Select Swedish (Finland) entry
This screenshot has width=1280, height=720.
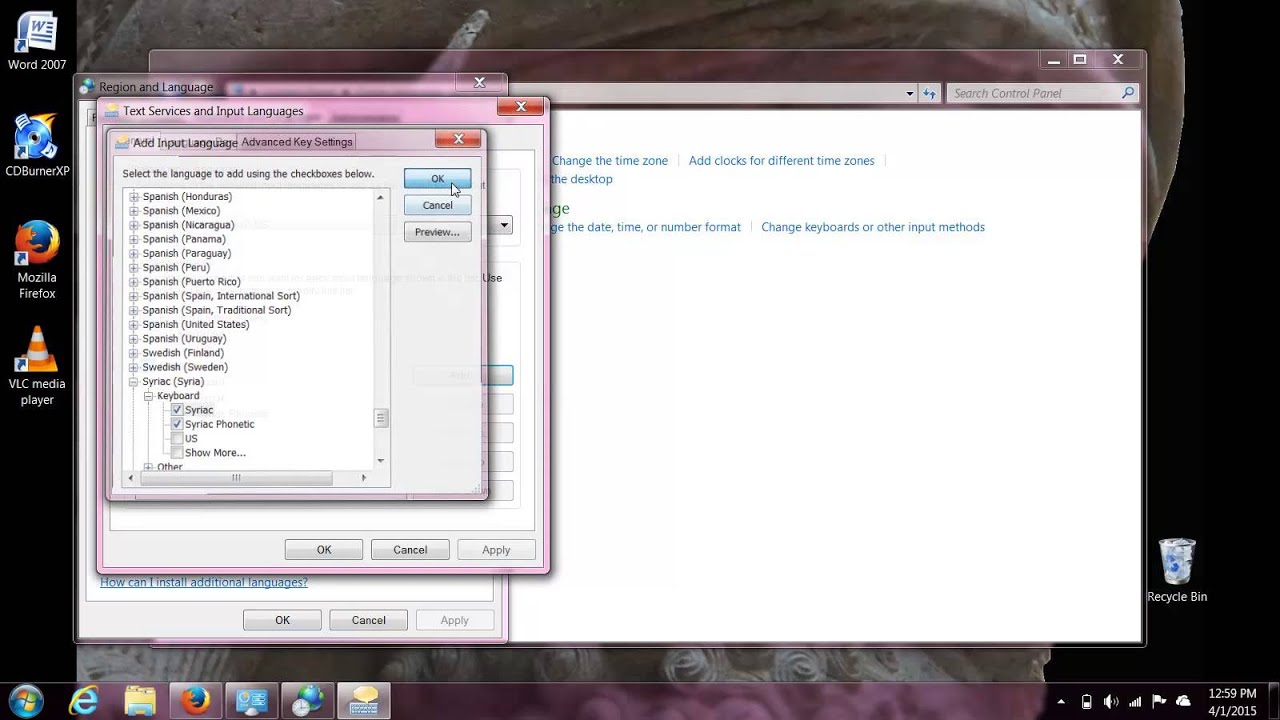click(183, 353)
